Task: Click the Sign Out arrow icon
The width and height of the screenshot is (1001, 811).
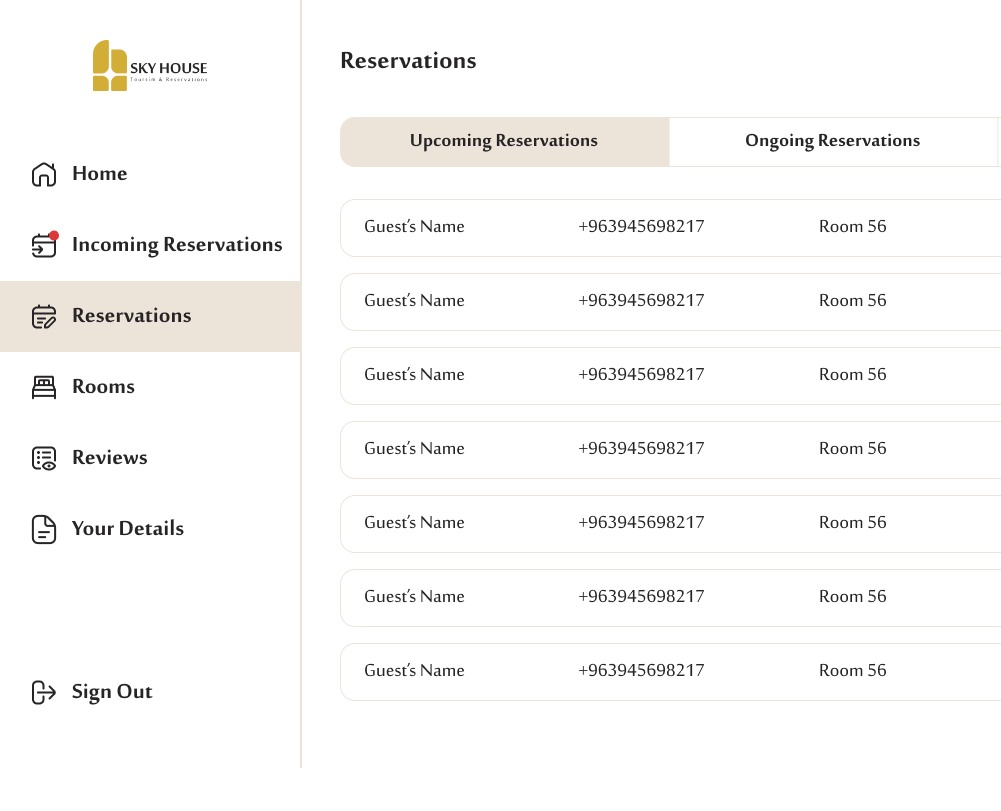Action: [x=44, y=692]
